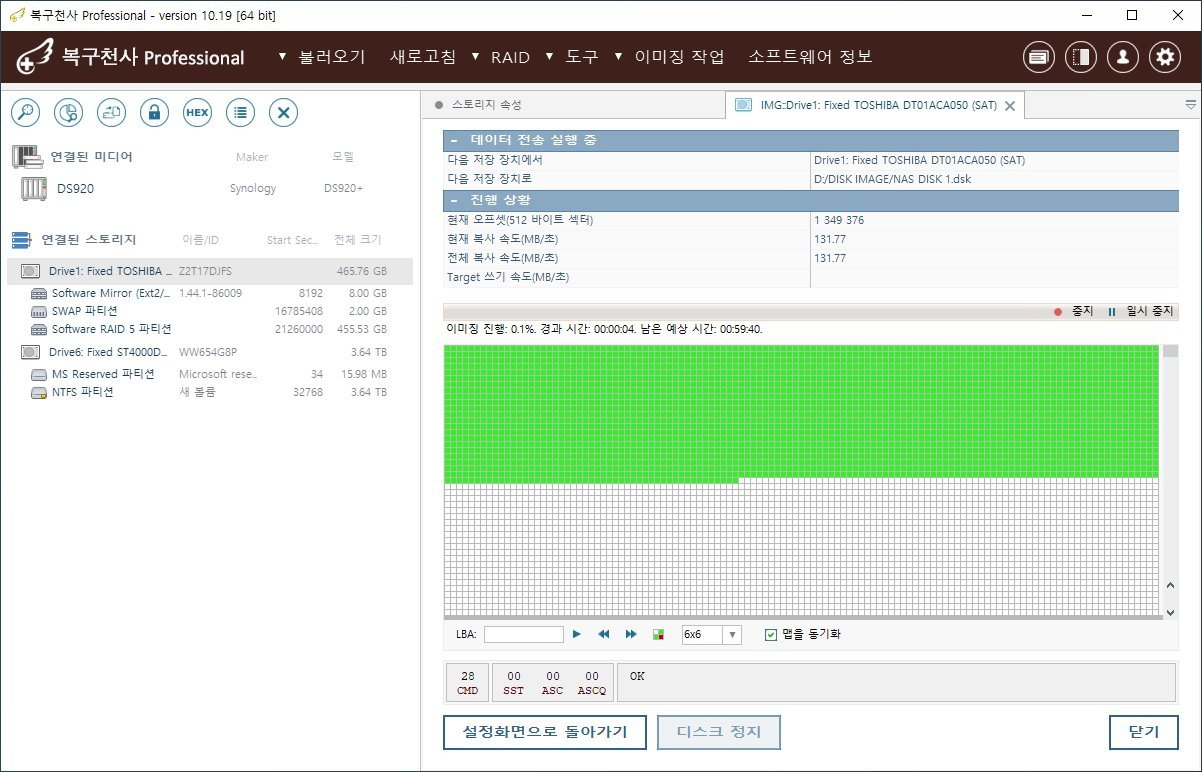Close the IMG::Drive1 tab with X

pos(1009,105)
